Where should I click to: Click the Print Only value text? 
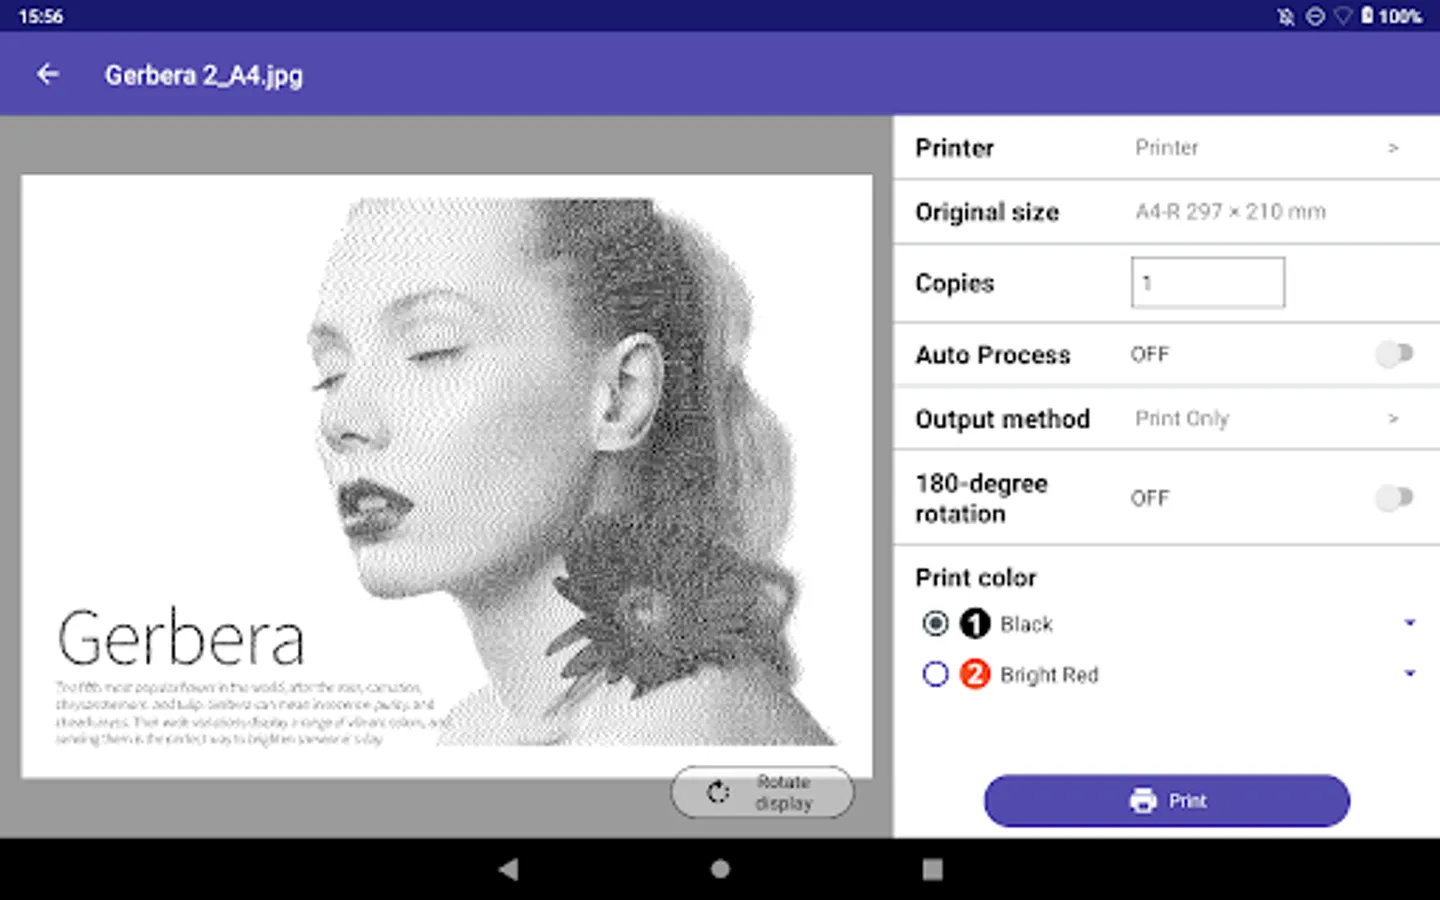coord(1182,418)
